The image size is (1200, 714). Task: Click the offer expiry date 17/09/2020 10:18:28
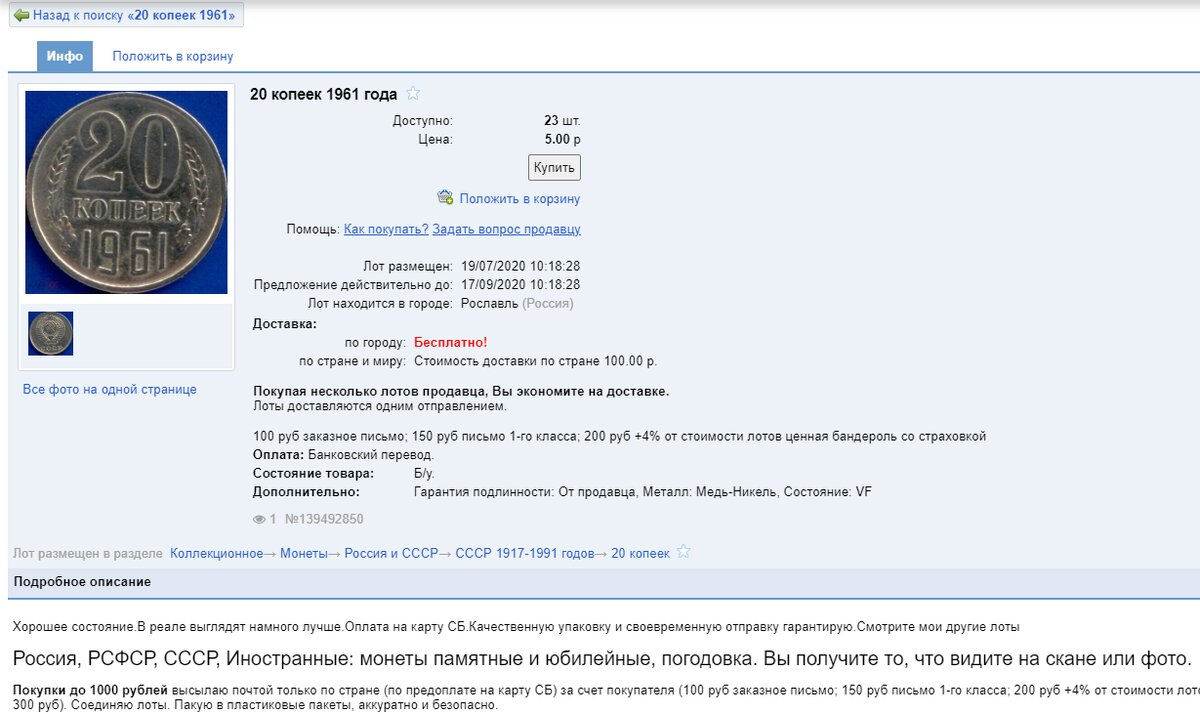pyautogui.click(x=521, y=285)
